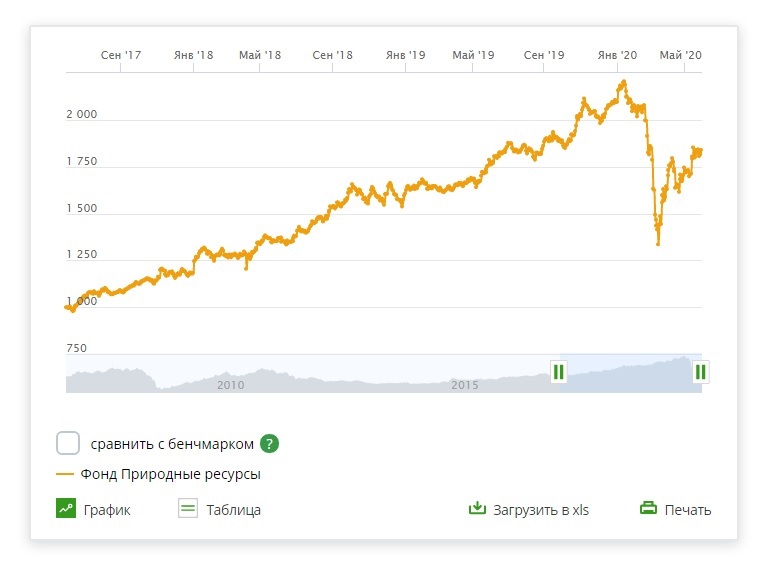
Task: Click the left range handle in navigator
Action: click(x=558, y=372)
